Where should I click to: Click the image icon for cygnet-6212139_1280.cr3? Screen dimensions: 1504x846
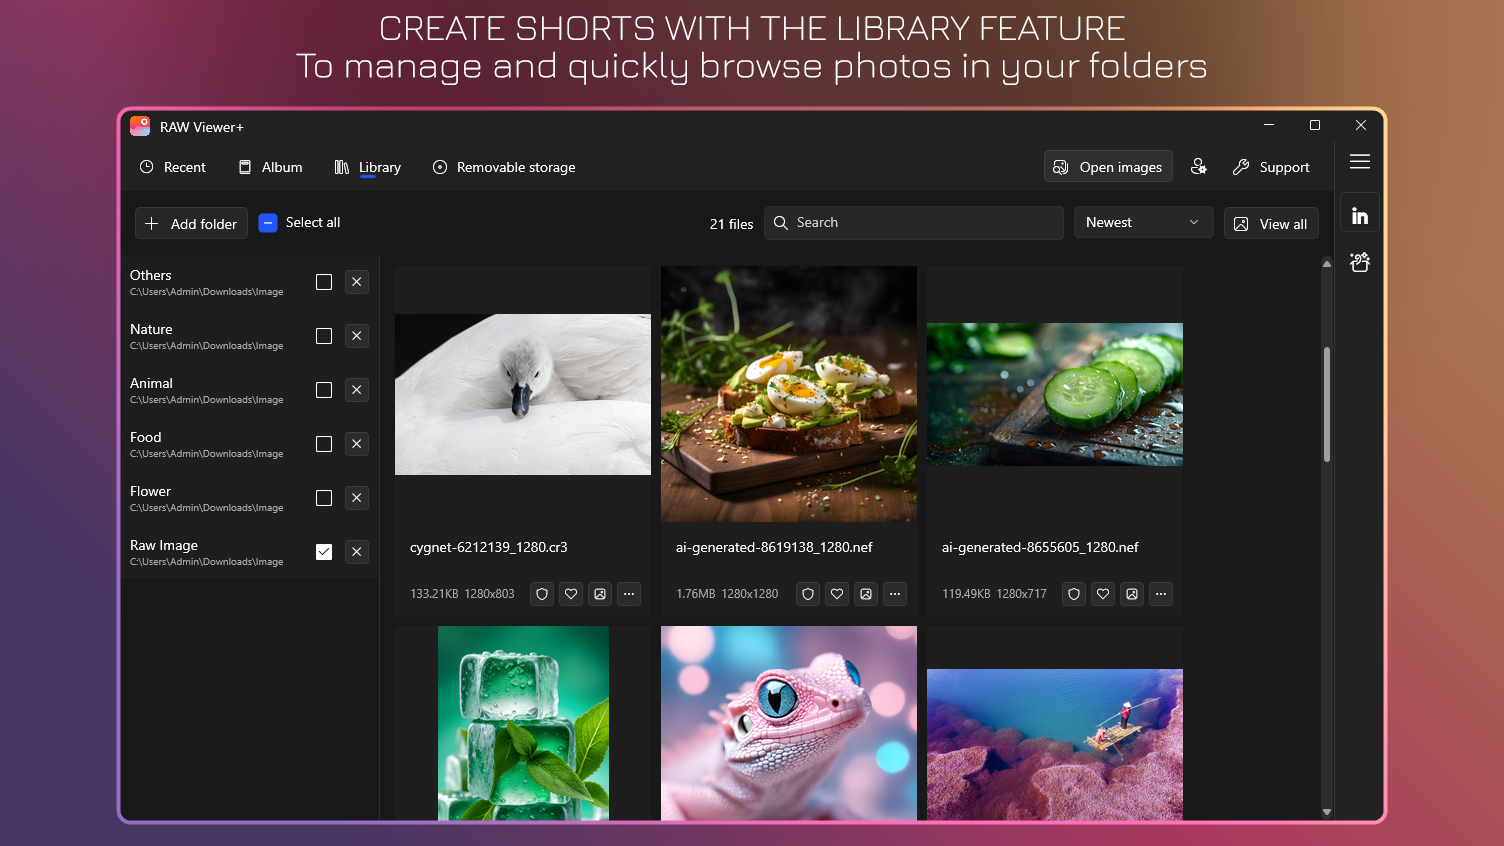(x=600, y=594)
